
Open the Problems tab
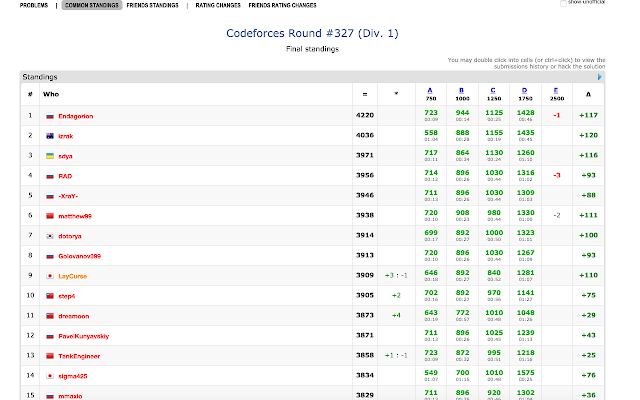(x=34, y=5)
